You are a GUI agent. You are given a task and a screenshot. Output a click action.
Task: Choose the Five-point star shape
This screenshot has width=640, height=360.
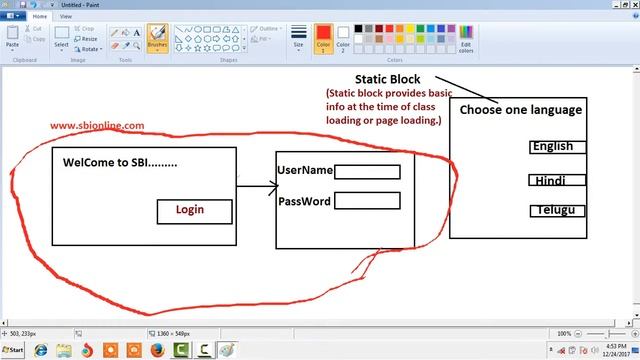pos(198,48)
